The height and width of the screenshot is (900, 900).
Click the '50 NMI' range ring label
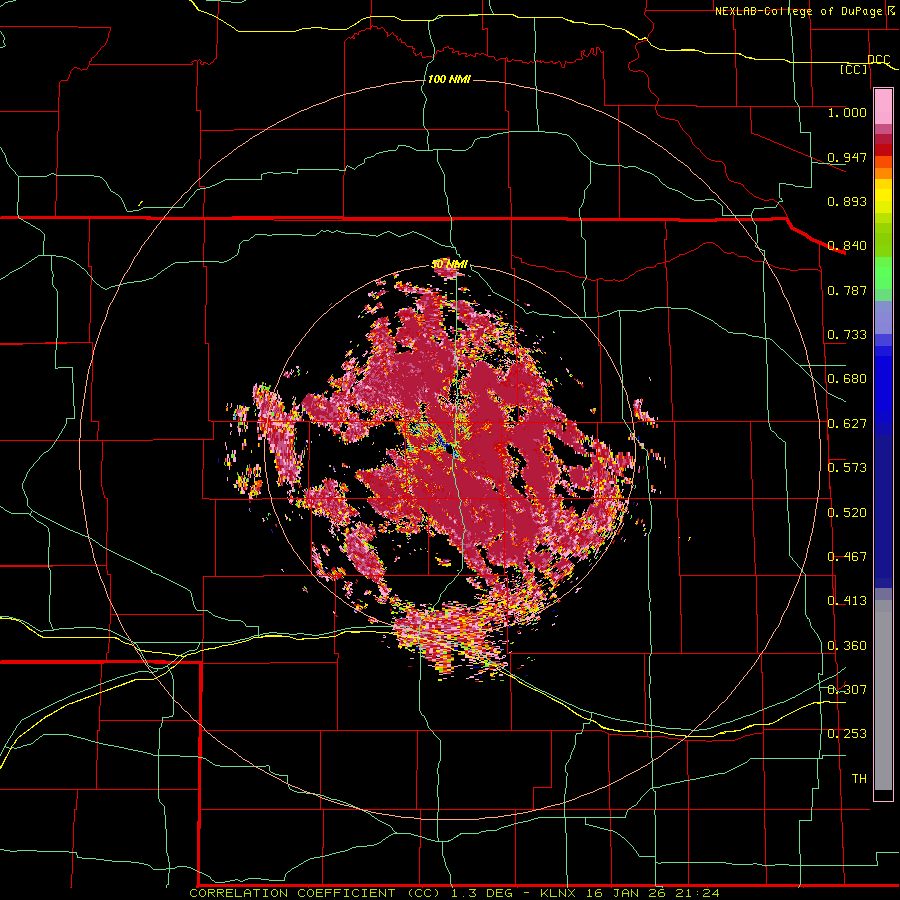pyautogui.click(x=450, y=264)
